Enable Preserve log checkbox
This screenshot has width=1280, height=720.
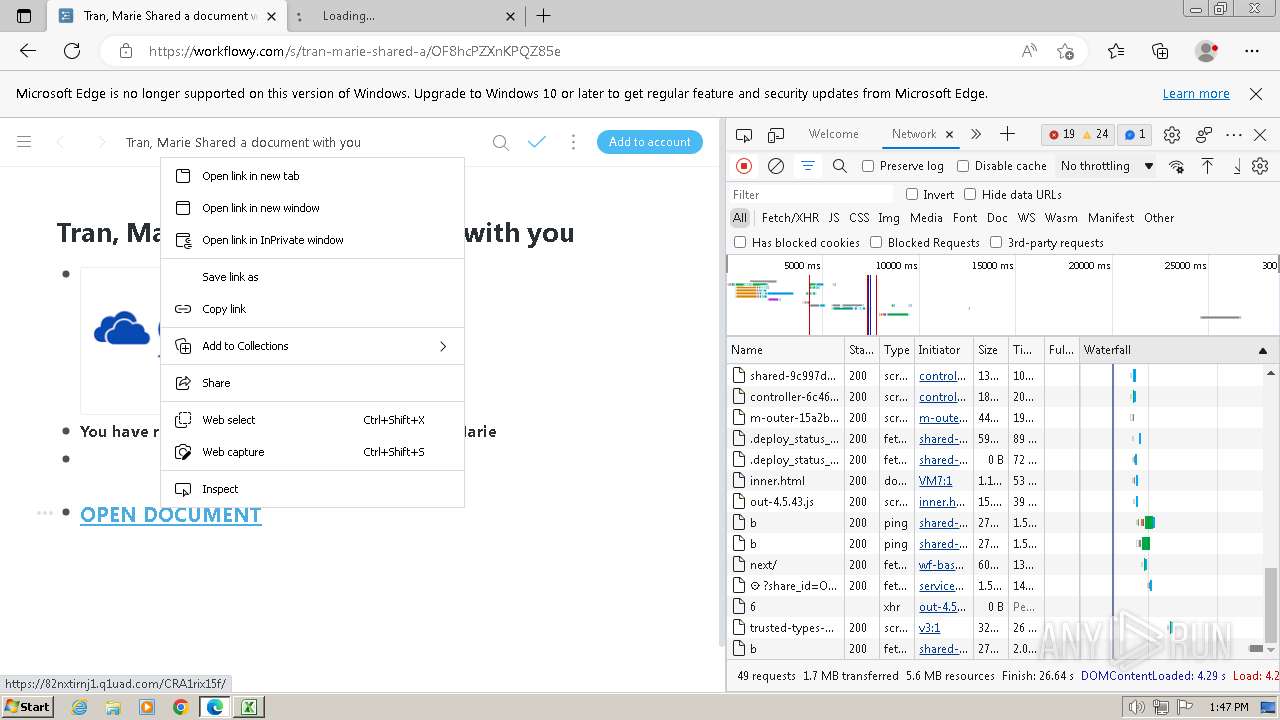[x=868, y=166]
